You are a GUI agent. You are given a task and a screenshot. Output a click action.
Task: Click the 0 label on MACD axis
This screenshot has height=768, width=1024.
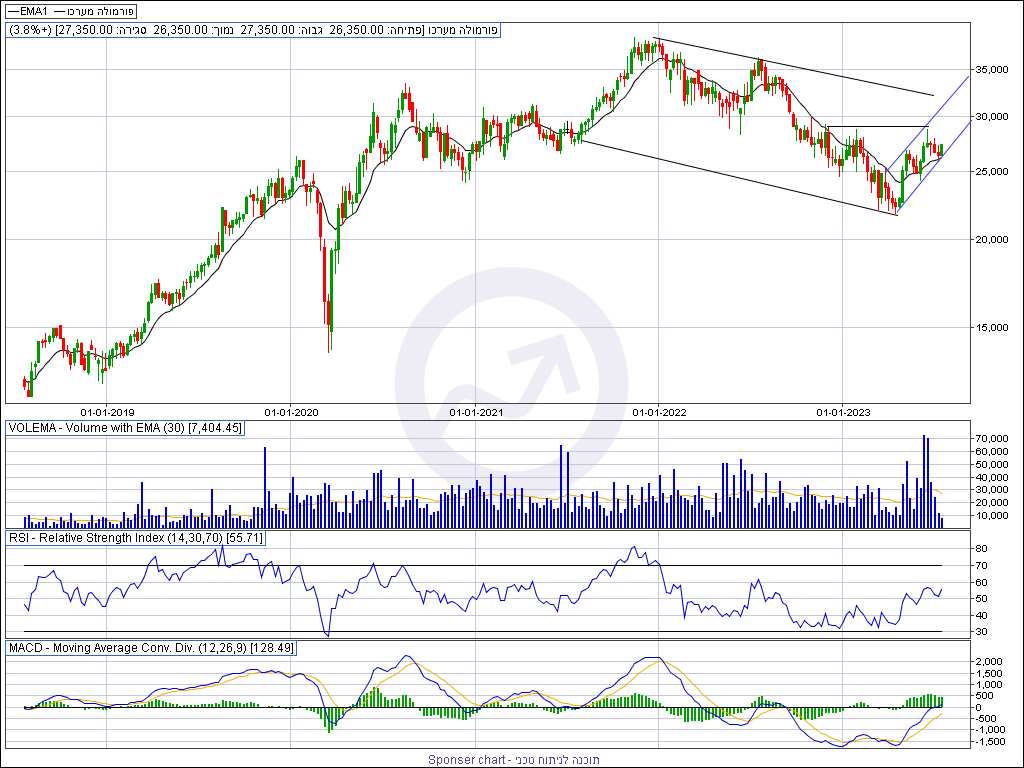point(978,707)
